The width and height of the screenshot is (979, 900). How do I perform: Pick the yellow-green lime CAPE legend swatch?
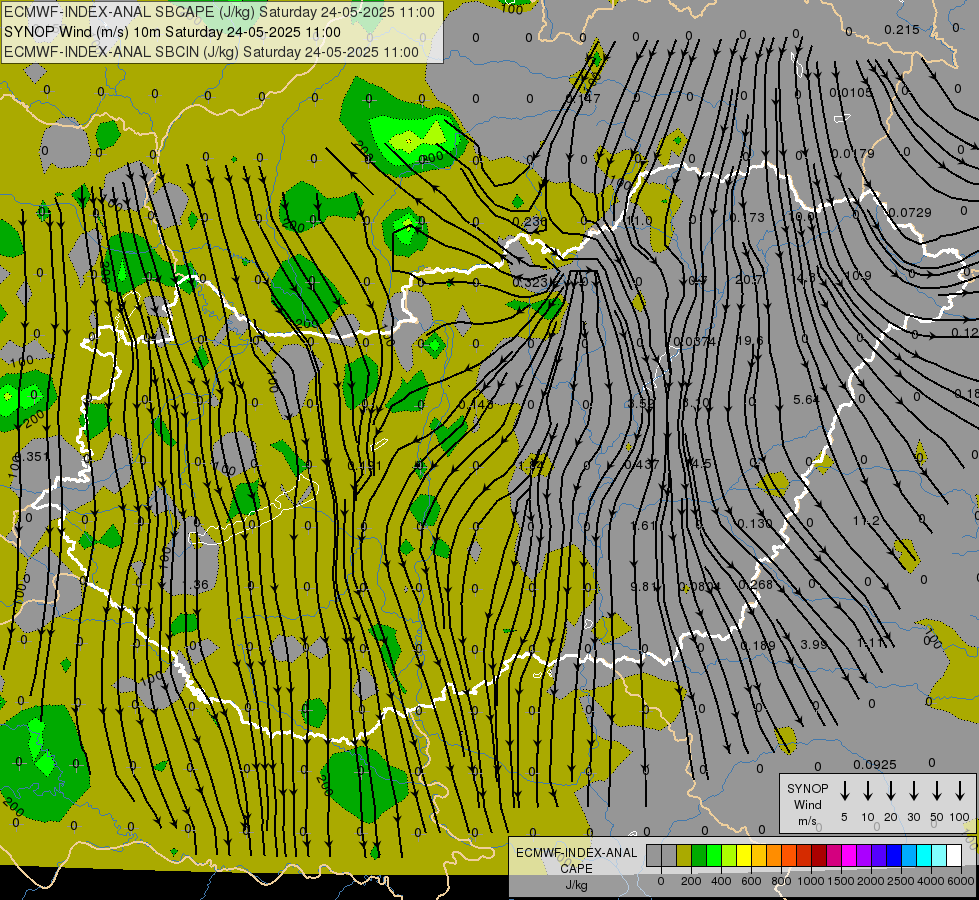(729, 856)
